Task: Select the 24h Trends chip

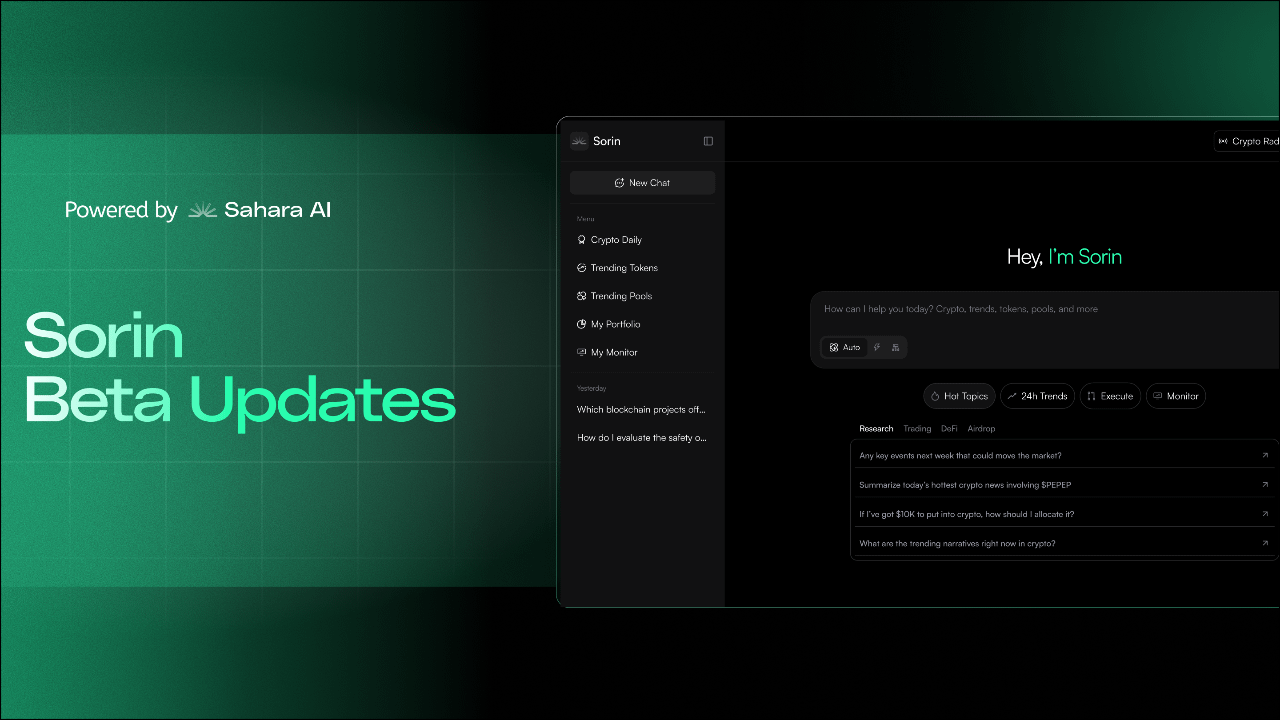Action: (x=1037, y=396)
